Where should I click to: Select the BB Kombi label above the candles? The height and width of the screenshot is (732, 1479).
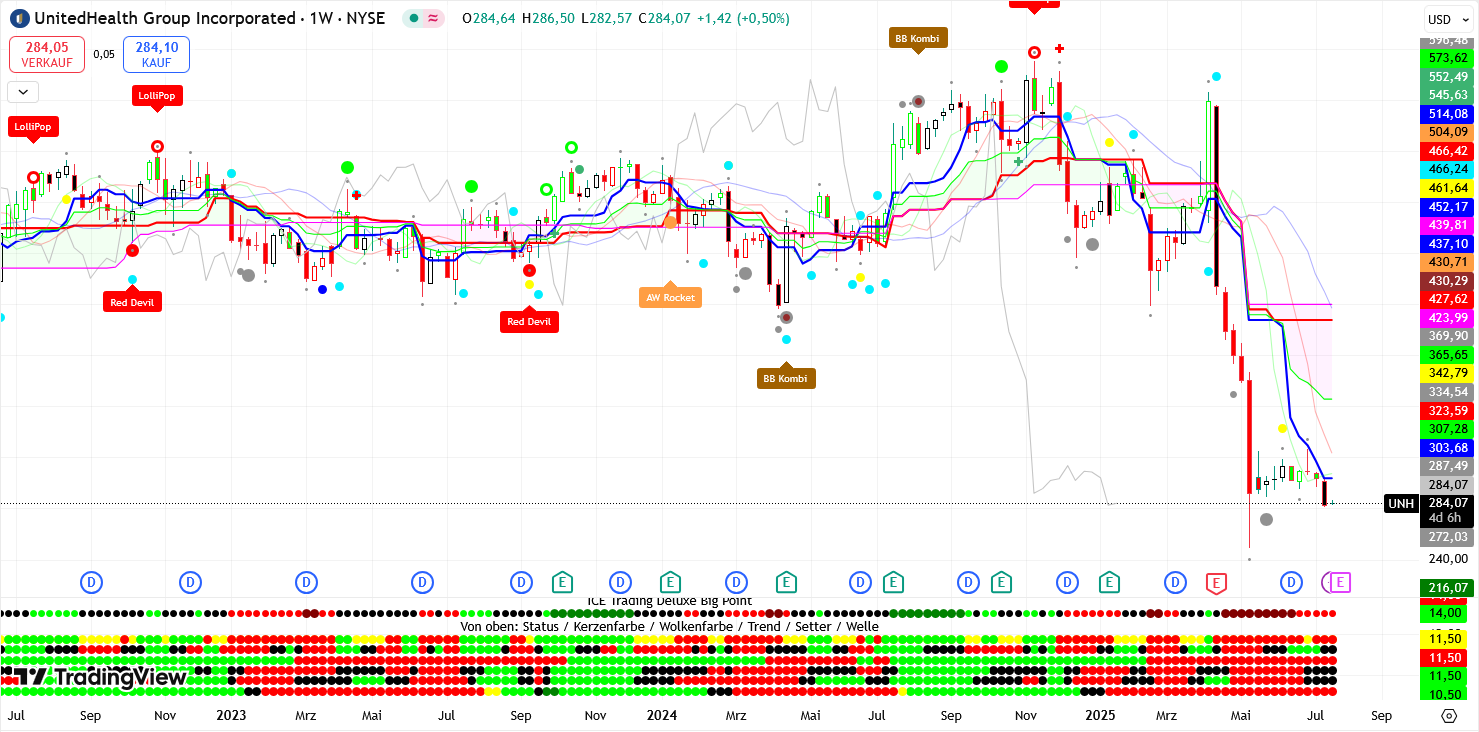point(917,37)
